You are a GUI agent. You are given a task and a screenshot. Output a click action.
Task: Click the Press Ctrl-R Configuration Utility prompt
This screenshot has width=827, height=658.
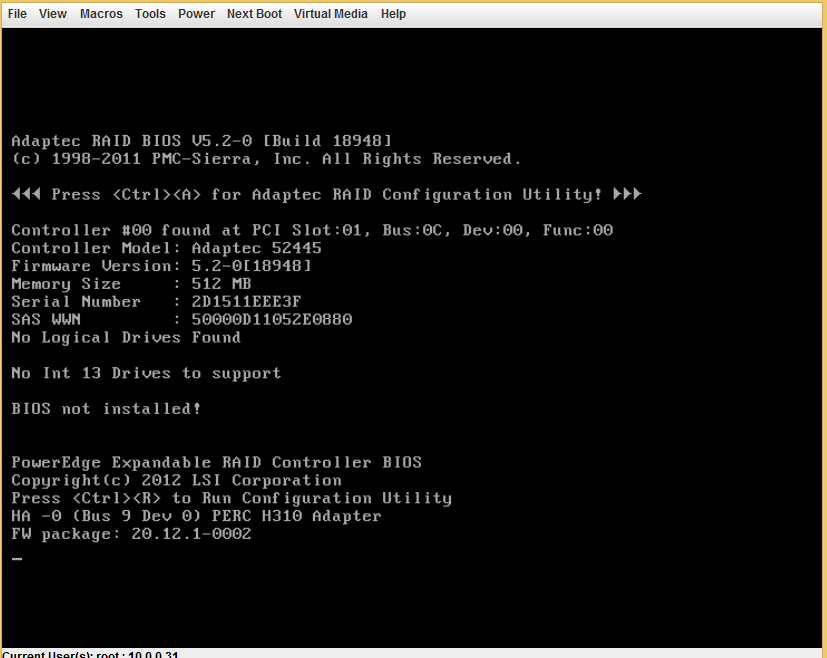232,498
